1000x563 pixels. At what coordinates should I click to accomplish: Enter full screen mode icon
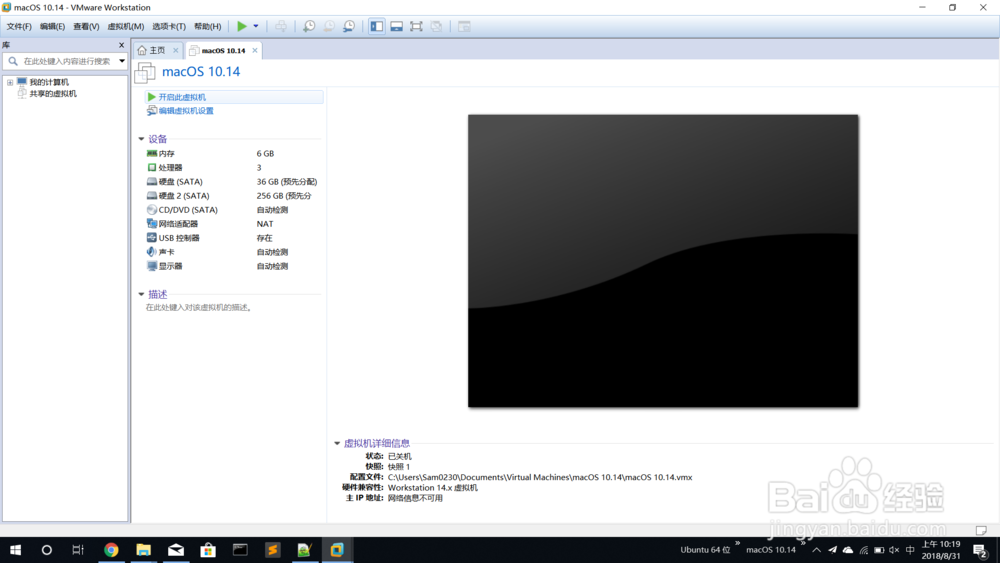pyautogui.click(x=416, y=26)
